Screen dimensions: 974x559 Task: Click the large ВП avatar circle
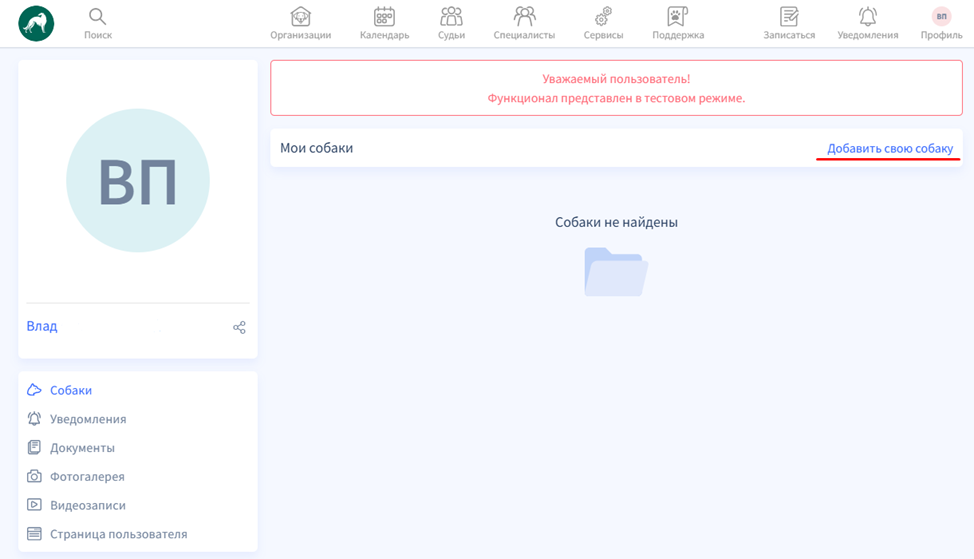coord(138,181)
